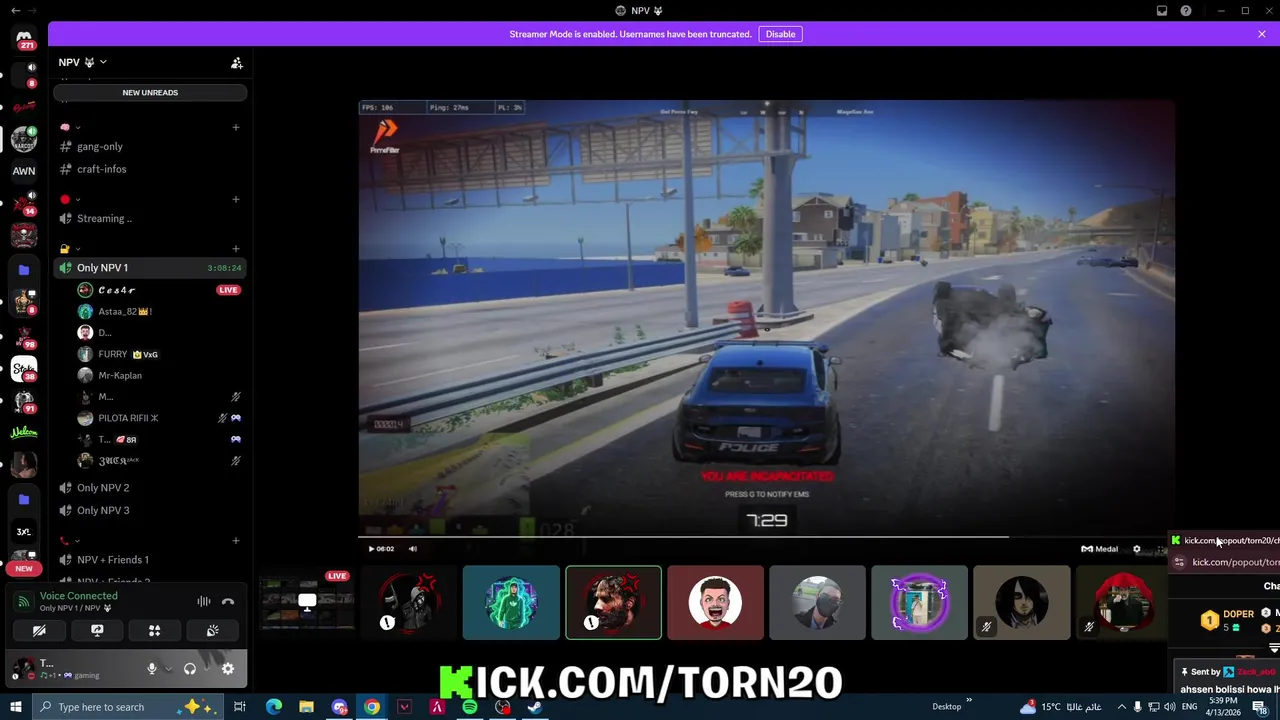Jump to NEW server mentions pill
Image resolution: width=1280 pixels, height=720 pixels.
pos(24,568)
